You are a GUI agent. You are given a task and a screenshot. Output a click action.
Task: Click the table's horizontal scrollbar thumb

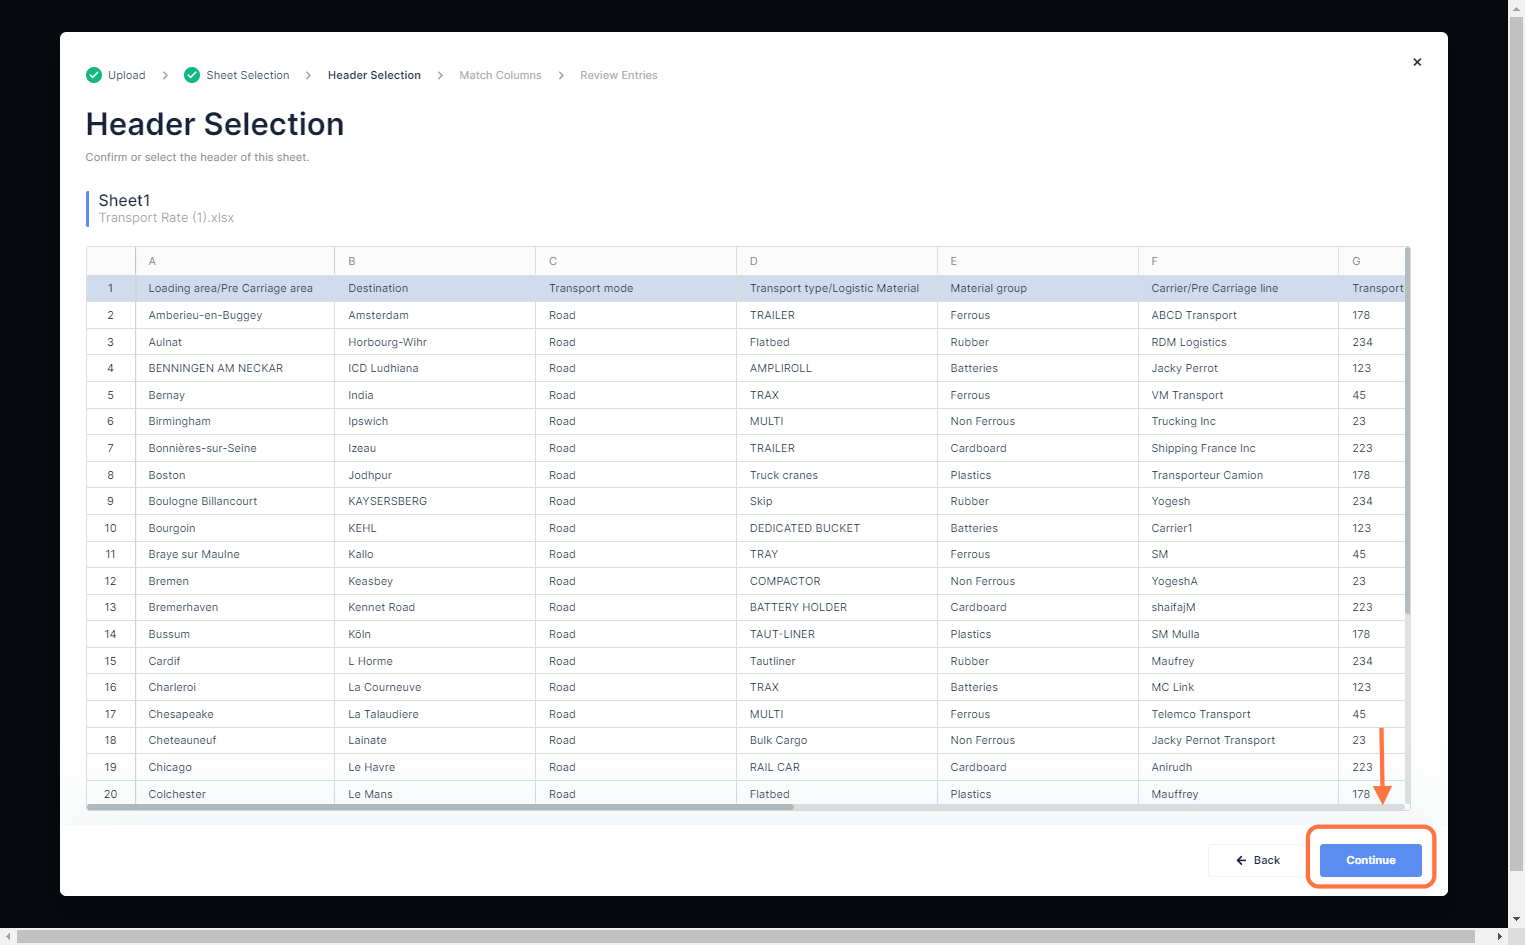point(440,807)
